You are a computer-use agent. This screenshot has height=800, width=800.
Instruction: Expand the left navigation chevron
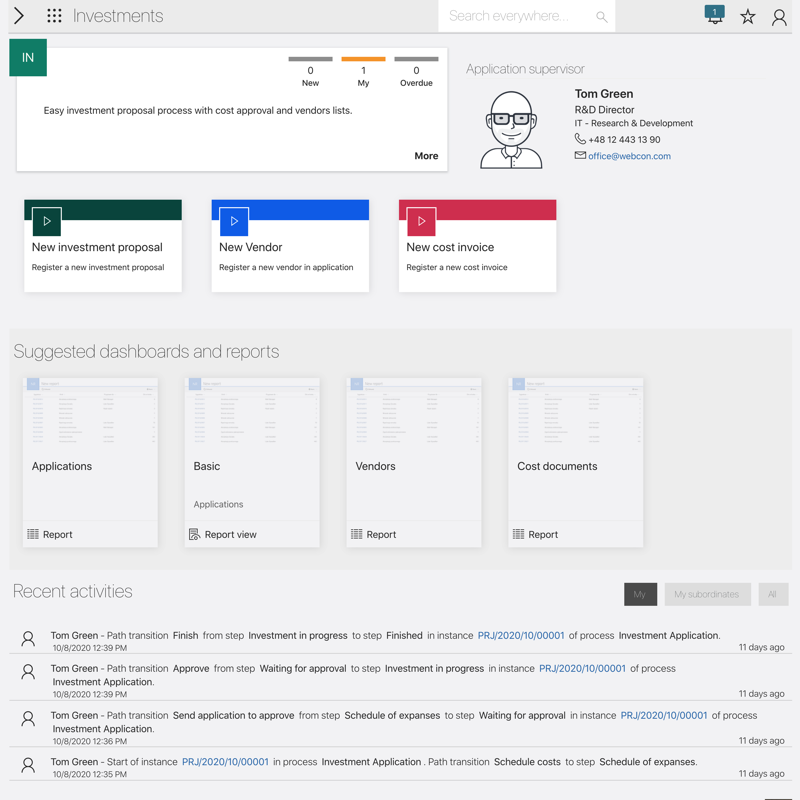point(19,16)
